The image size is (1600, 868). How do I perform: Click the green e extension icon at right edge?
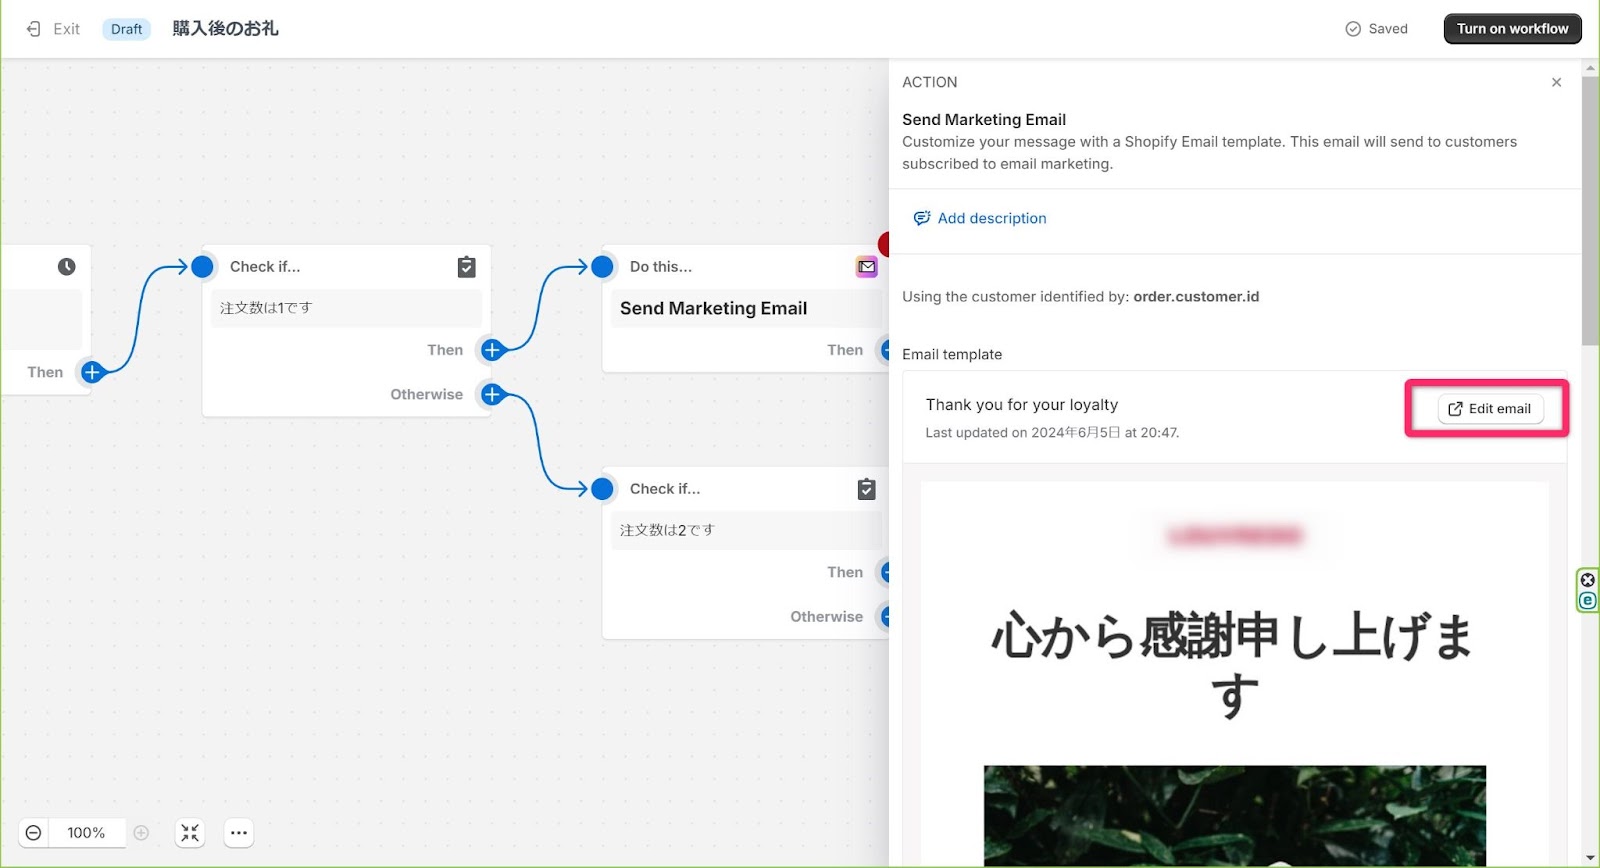[1588, 601]
